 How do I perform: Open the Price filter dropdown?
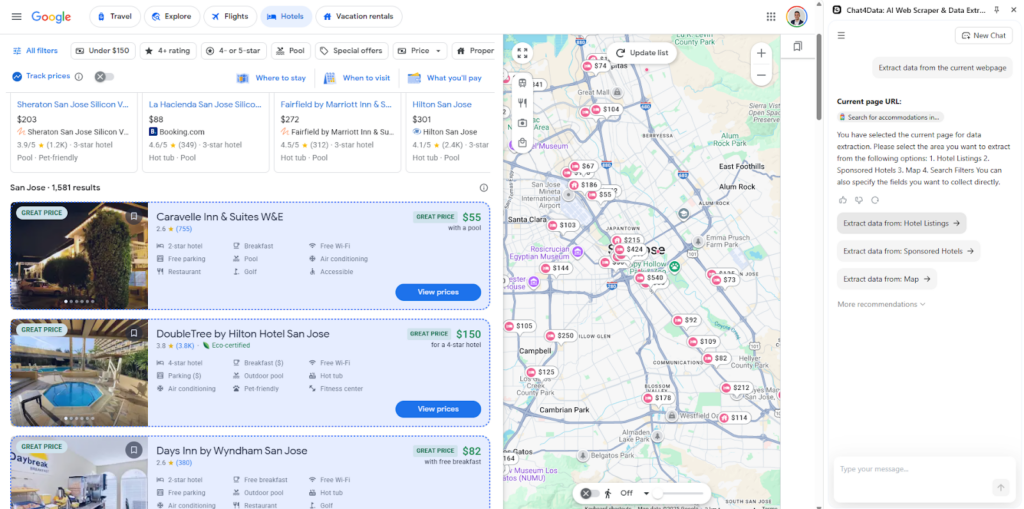point(420,50)
